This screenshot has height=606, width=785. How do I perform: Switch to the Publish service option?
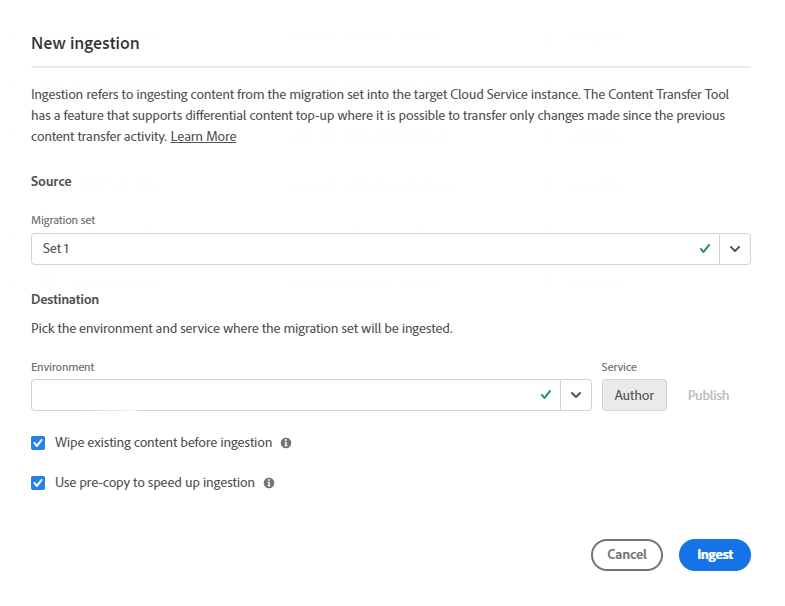708,395
